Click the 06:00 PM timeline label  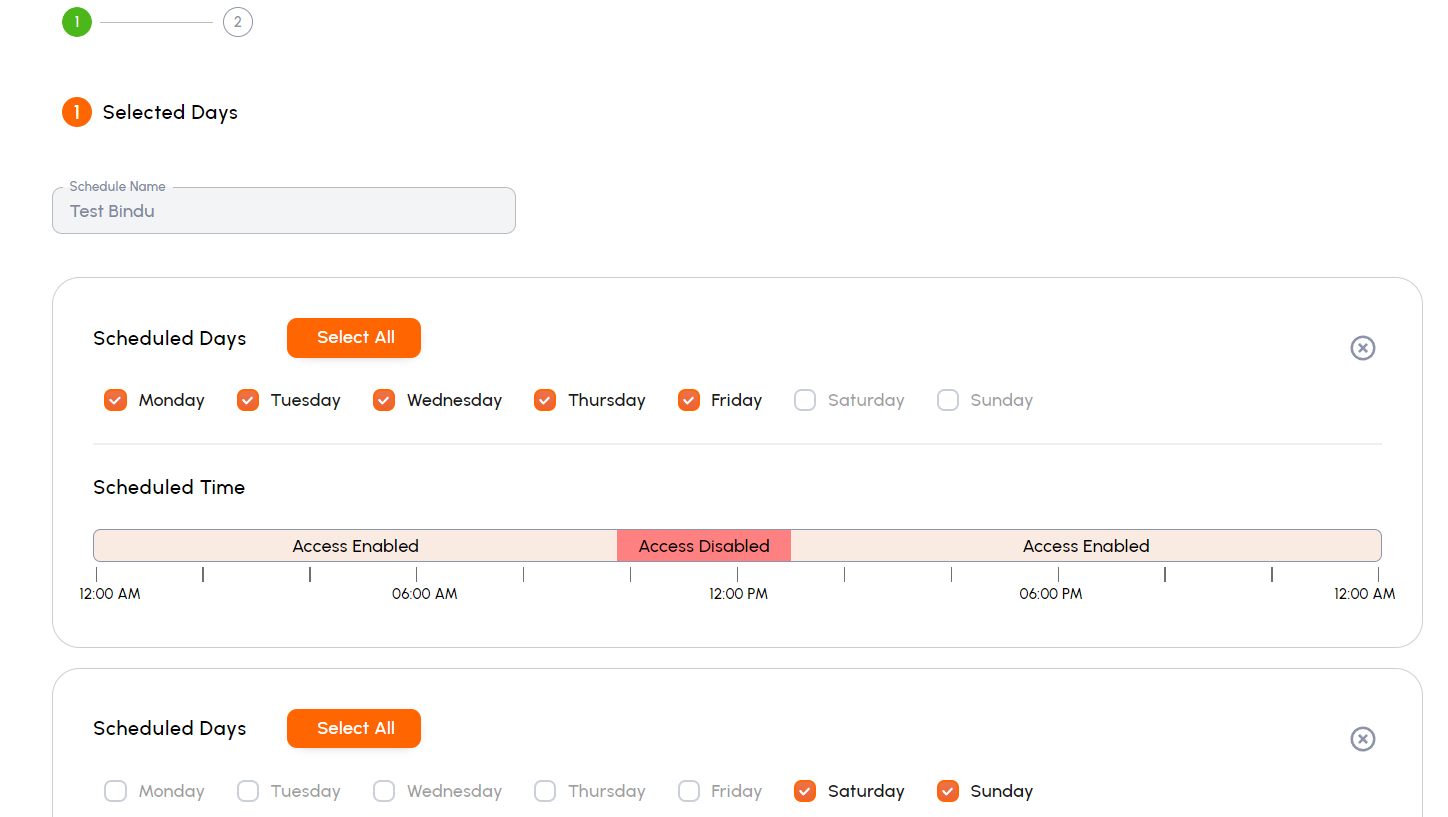coord(1051,594)
